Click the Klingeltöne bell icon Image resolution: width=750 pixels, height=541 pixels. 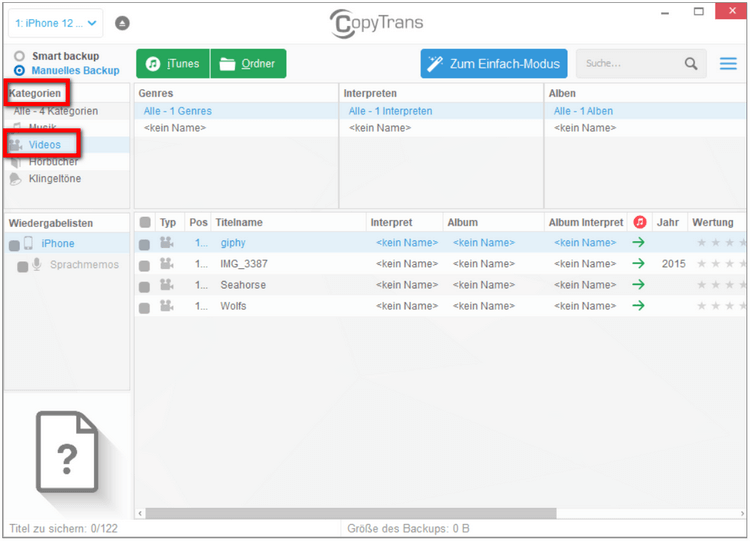point(15,179)
